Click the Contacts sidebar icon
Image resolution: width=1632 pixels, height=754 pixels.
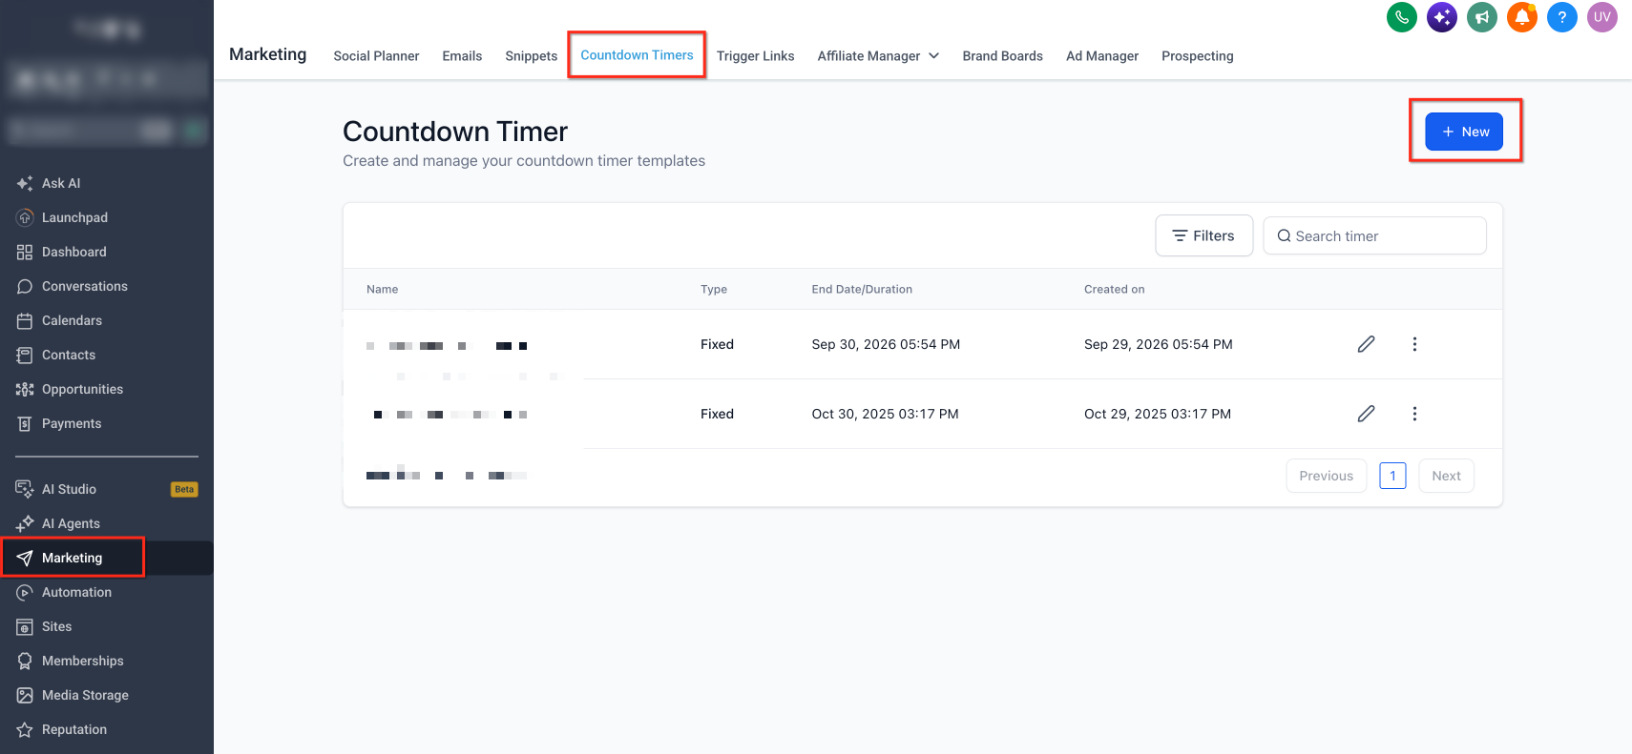pyautogui.click(x=25, y=355)
